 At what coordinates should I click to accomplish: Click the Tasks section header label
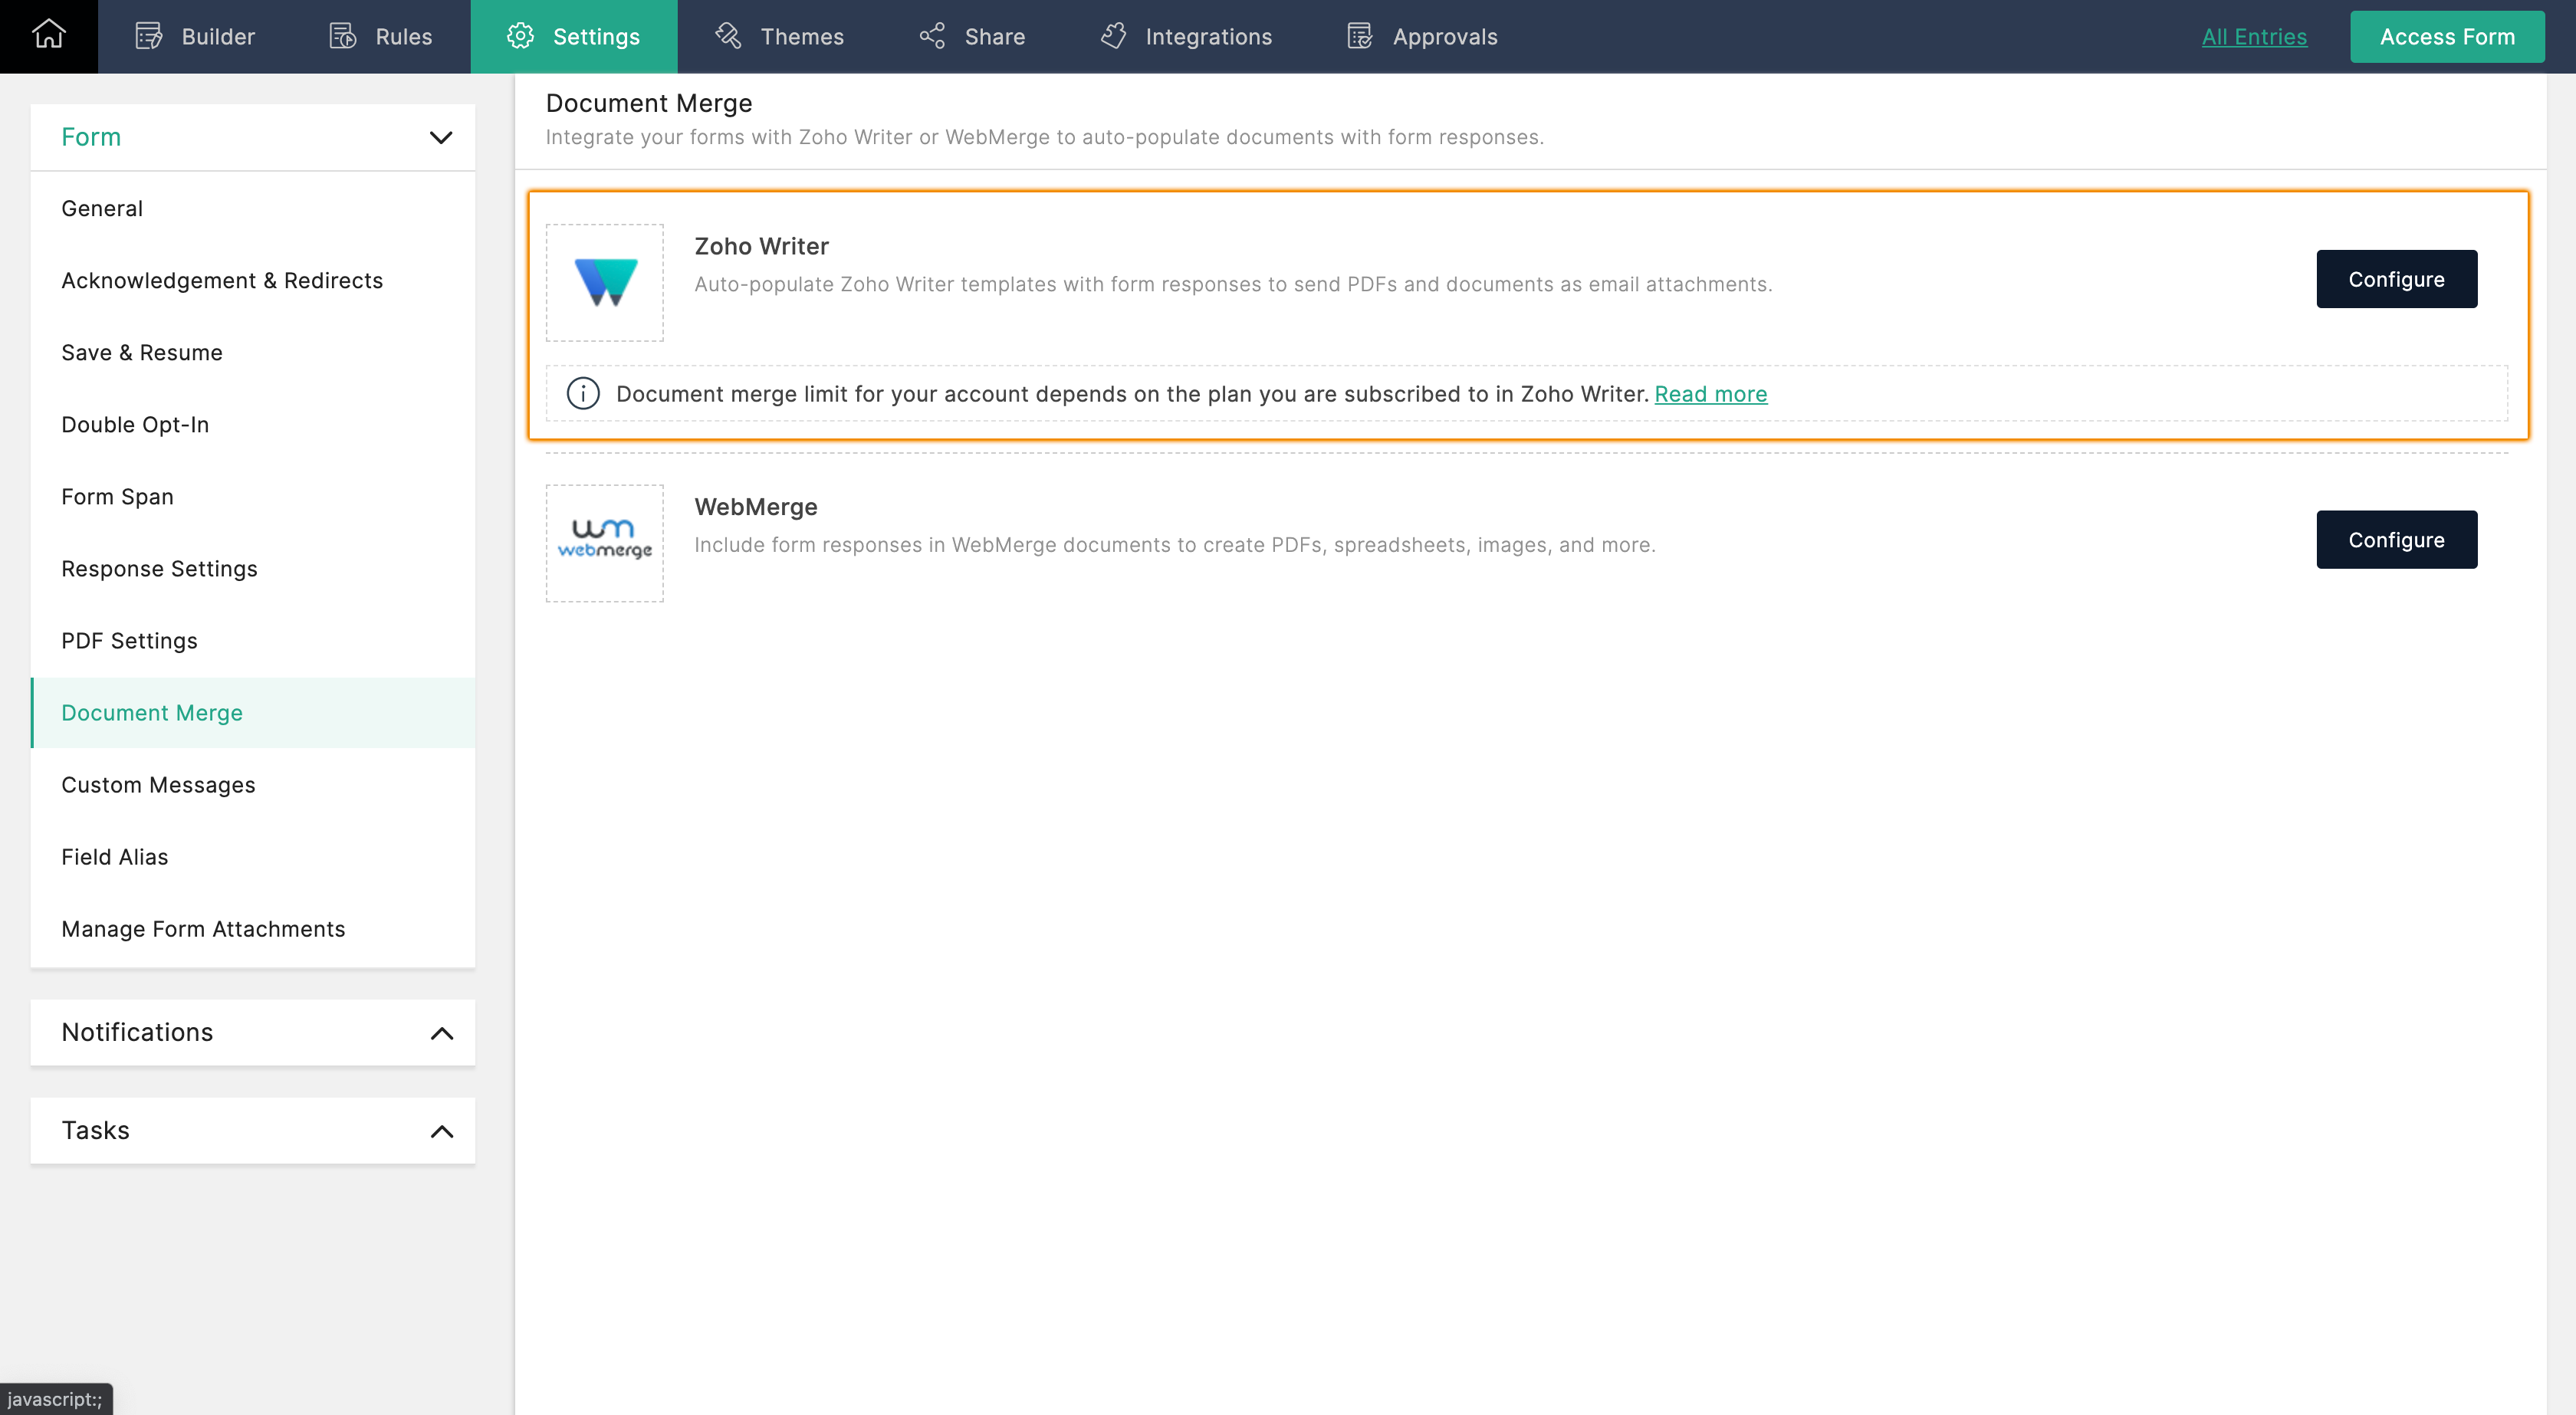pos(95,1130)
